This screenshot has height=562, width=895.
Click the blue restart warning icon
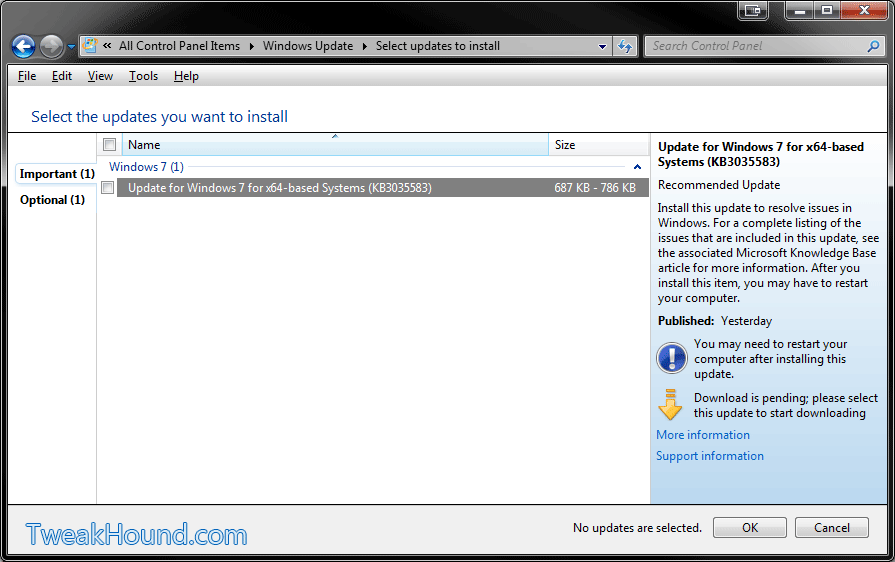[672, 358]
